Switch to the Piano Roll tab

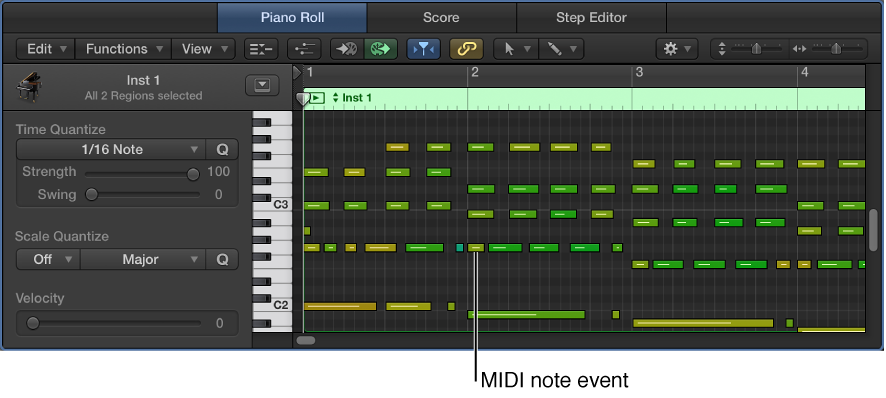(x=292, y=18)
